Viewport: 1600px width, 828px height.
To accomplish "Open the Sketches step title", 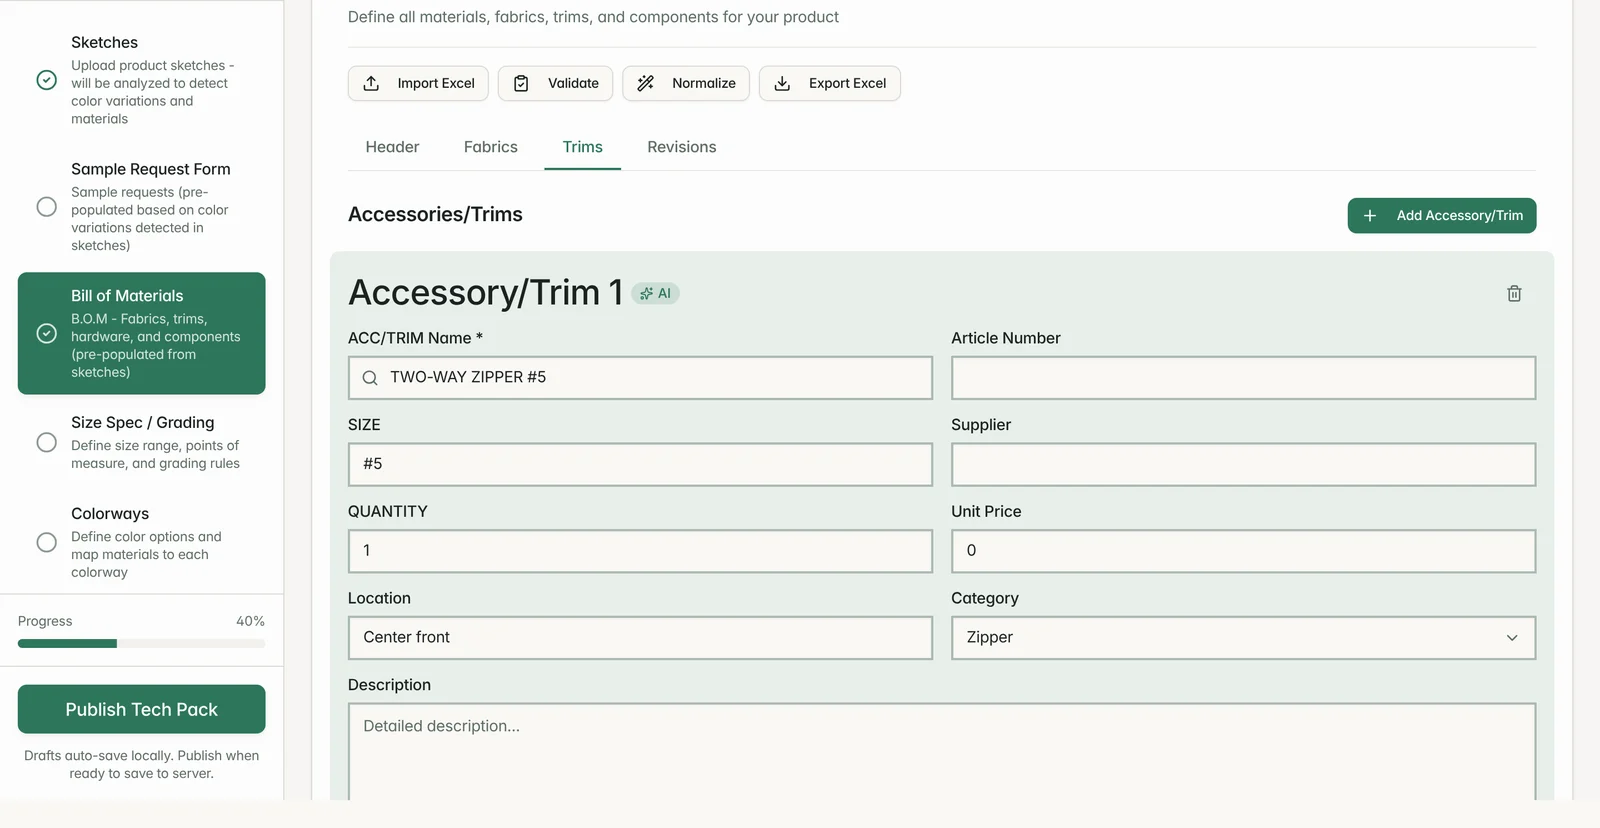I will pyautogui.click(x=104, y=42).
